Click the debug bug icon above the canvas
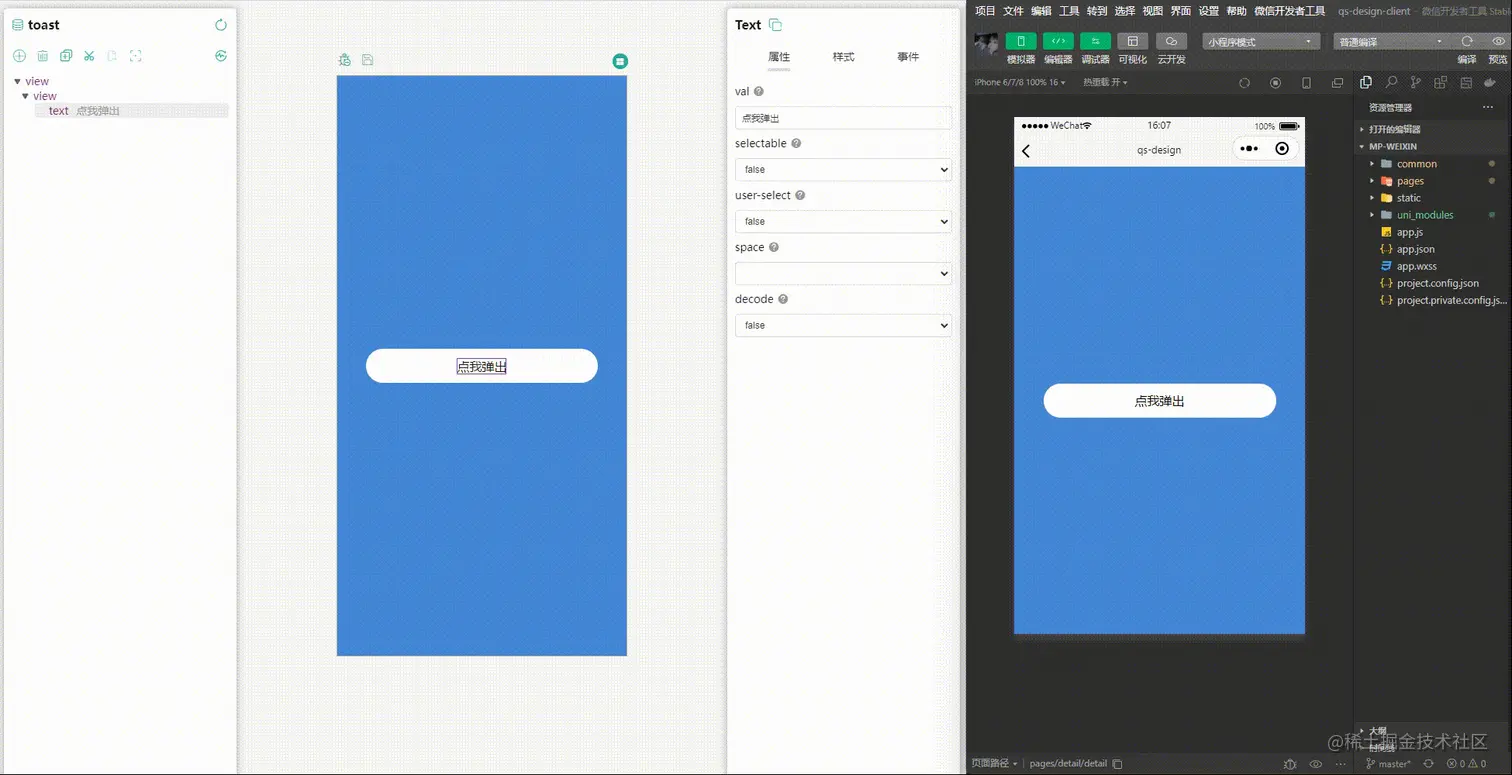This screenshot has width=1512, height=775. click(x=345, y=60)
